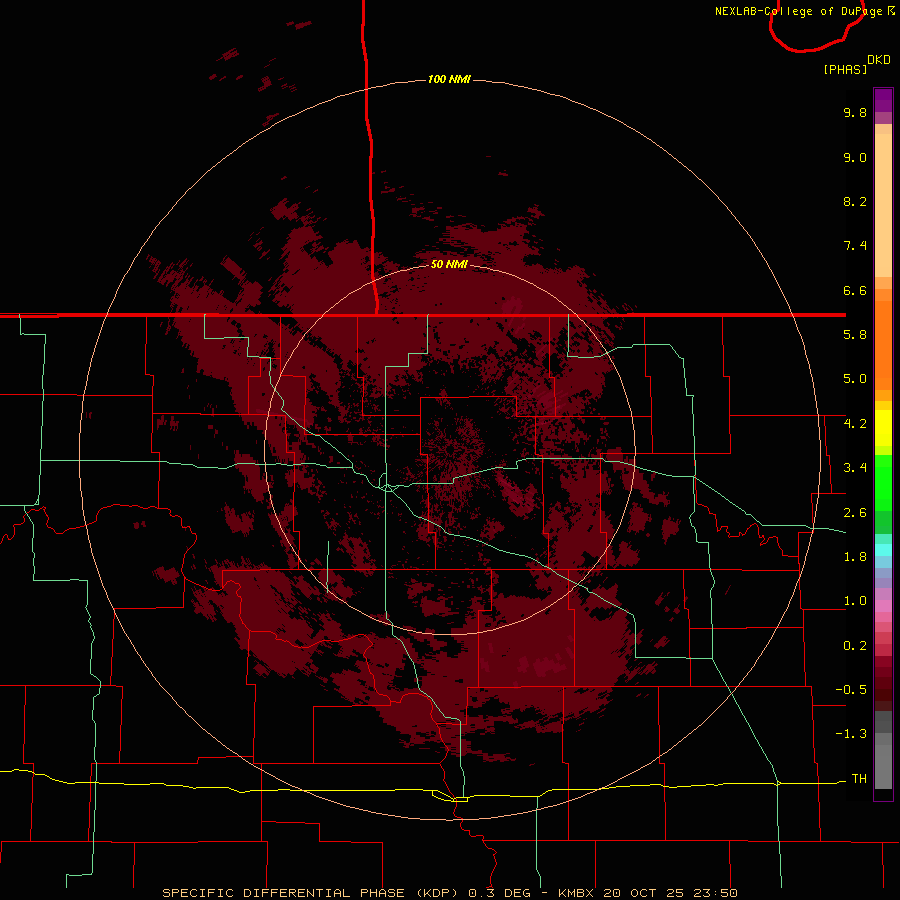Viewport: 900px width, 900px height.
Task: Click the 5.0 value on color scale
Action: (x=855, y=379)
